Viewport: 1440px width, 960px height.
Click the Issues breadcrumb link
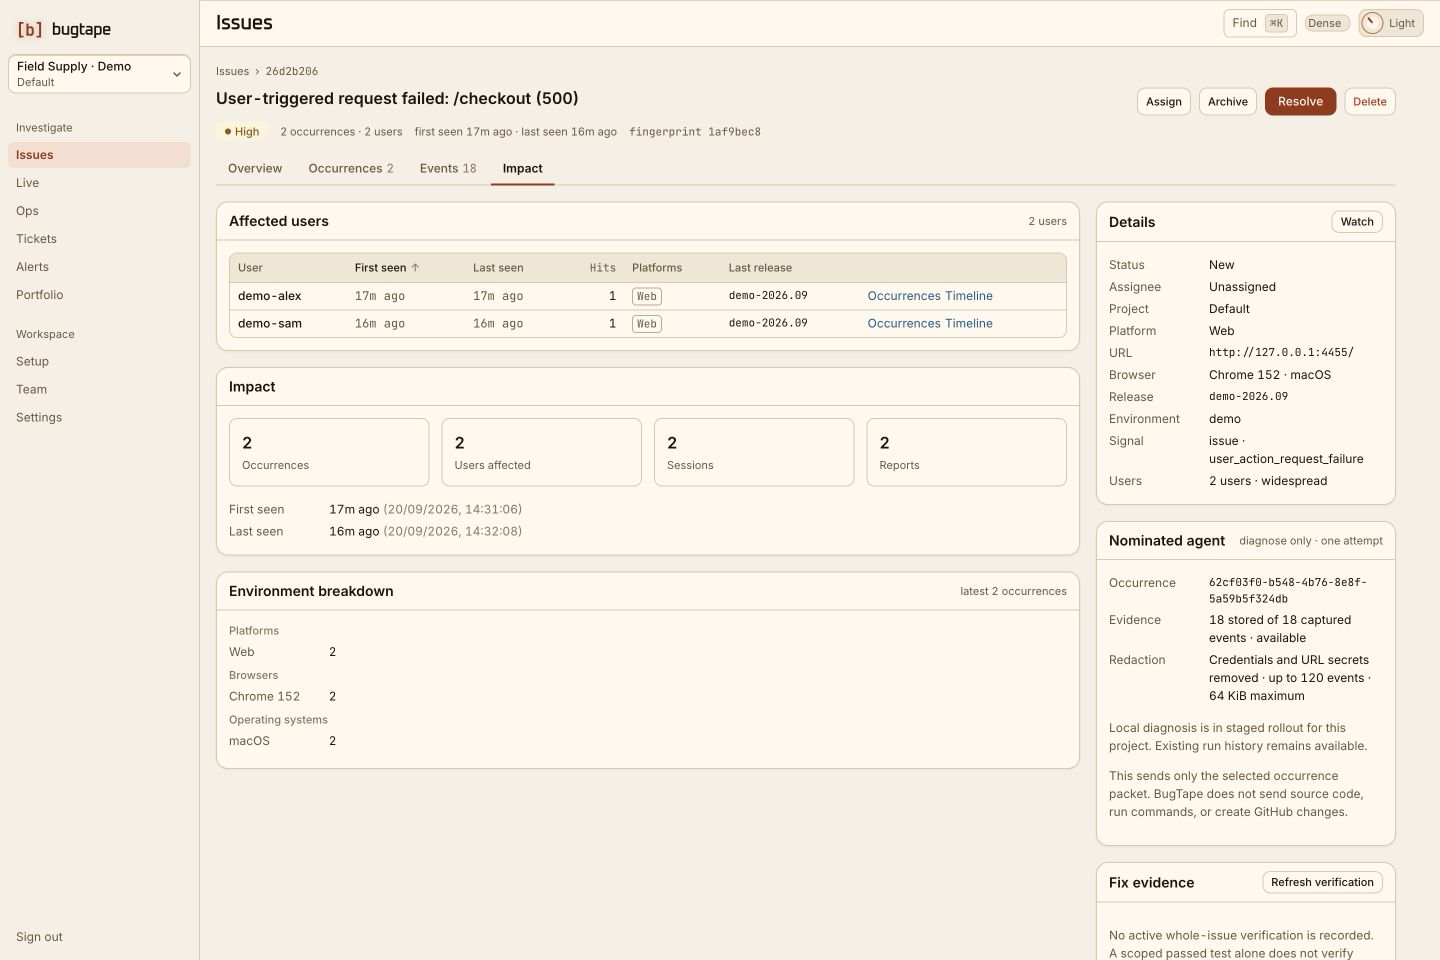tap(232, 71)
